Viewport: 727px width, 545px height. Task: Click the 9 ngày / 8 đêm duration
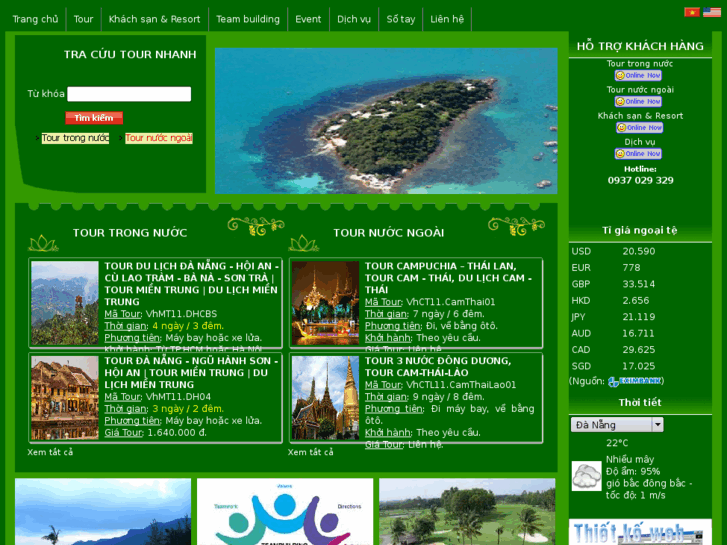pyautogui.click(x=448, y=397)
